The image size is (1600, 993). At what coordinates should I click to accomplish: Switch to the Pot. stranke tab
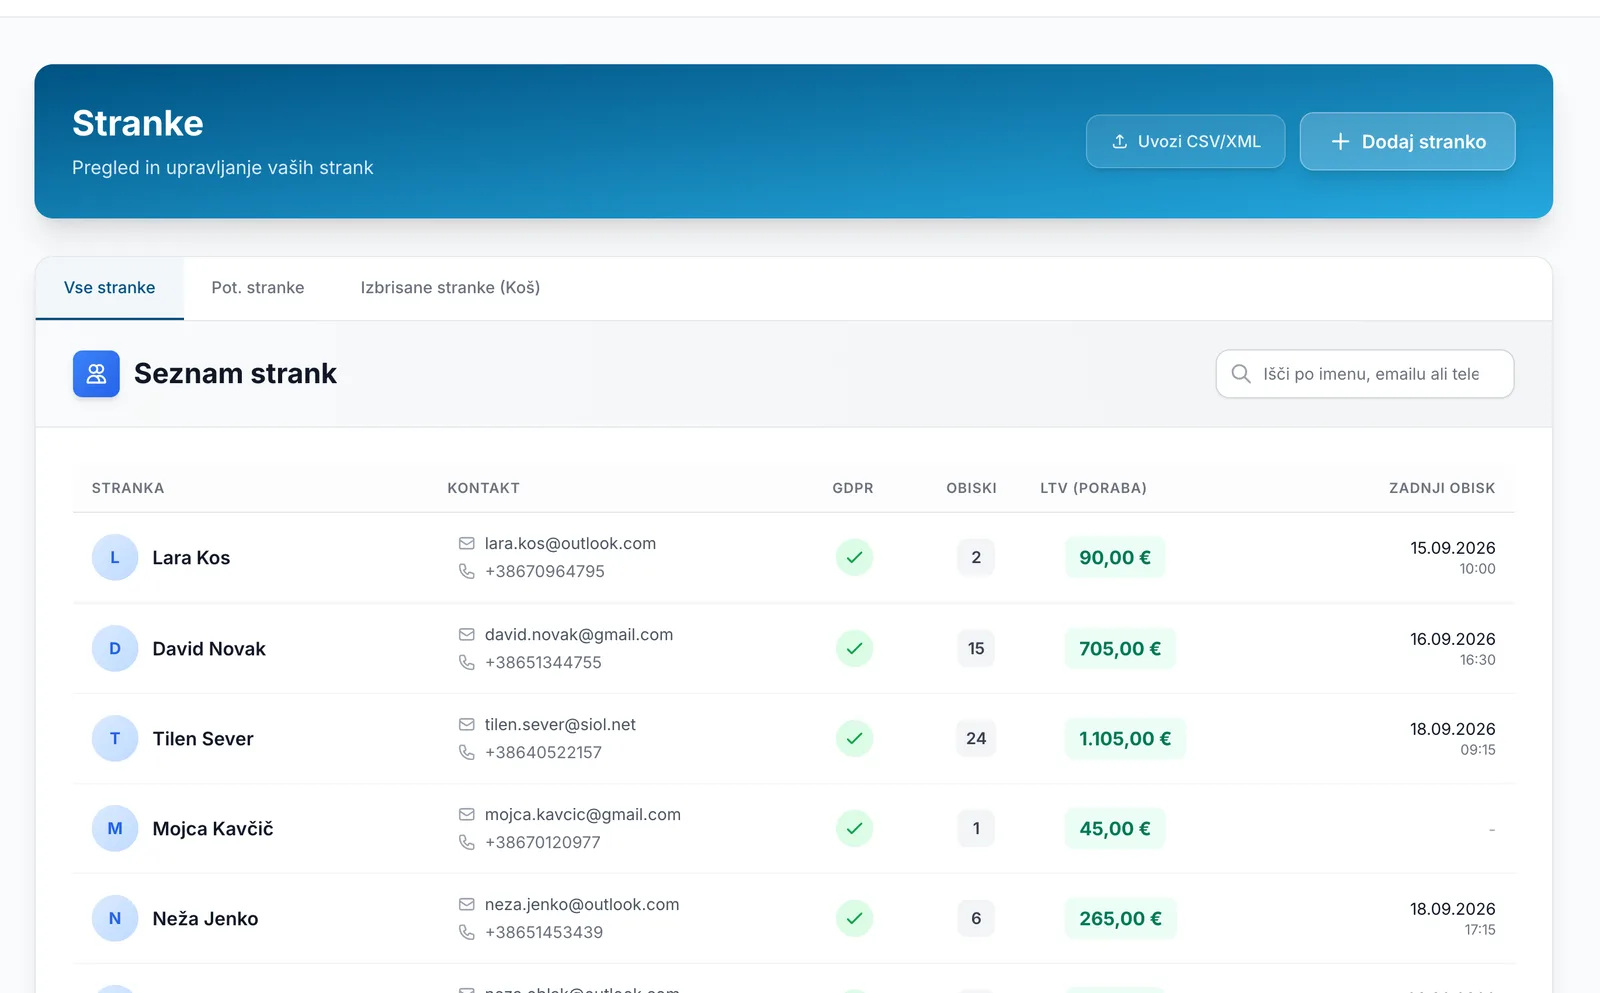pyautogui.click(x=258, y=288)
